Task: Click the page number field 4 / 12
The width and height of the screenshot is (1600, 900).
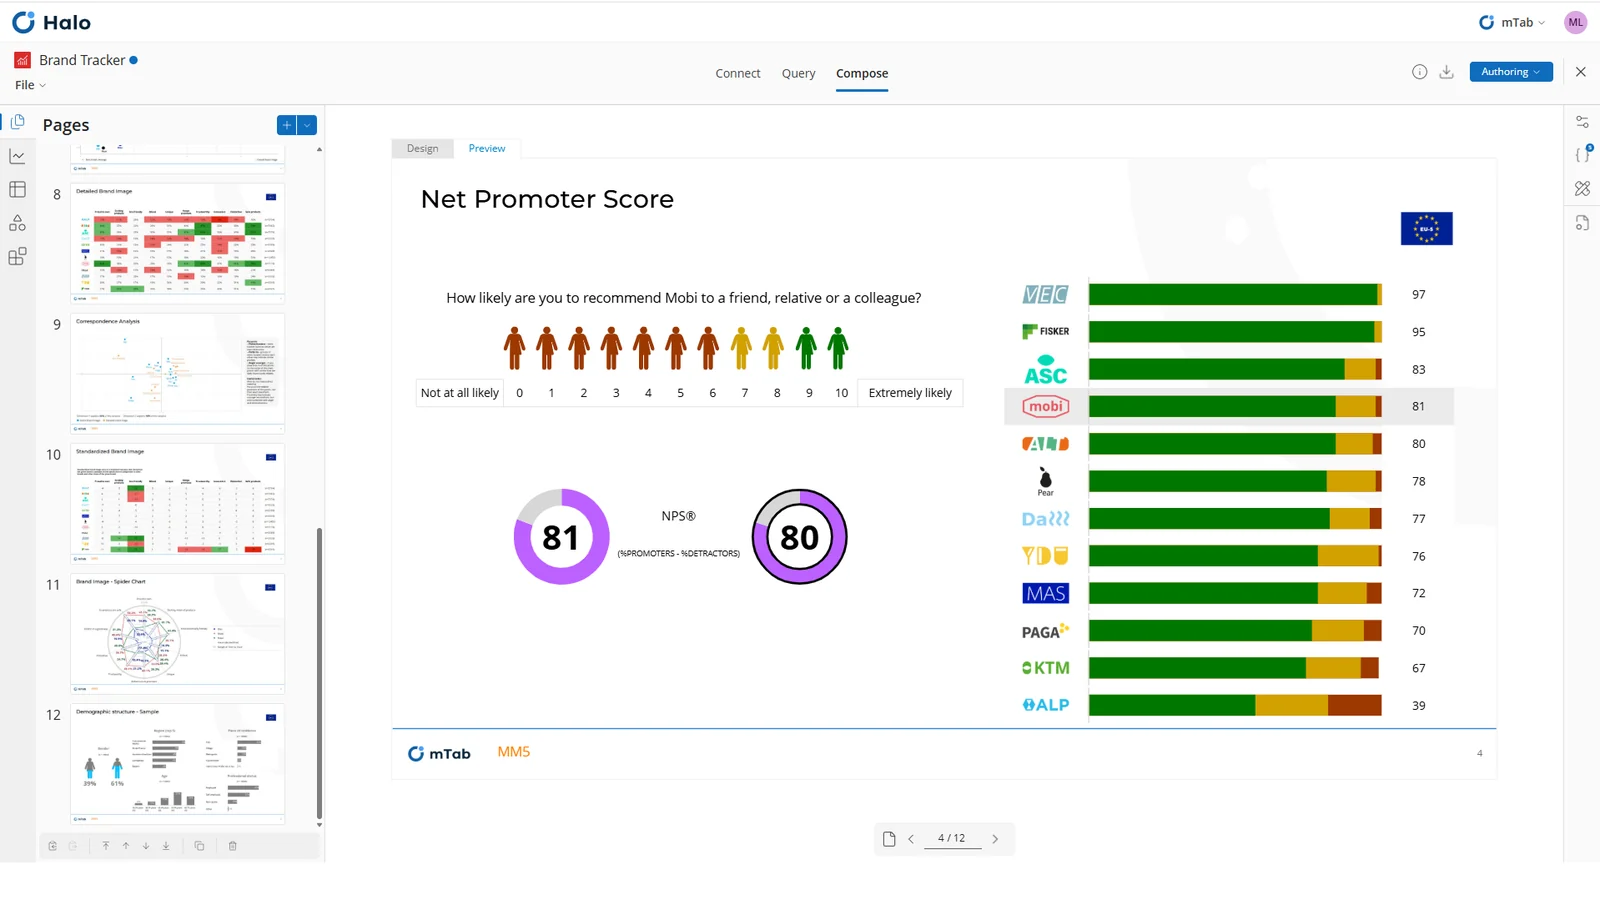Action: [x=951, y=839]
